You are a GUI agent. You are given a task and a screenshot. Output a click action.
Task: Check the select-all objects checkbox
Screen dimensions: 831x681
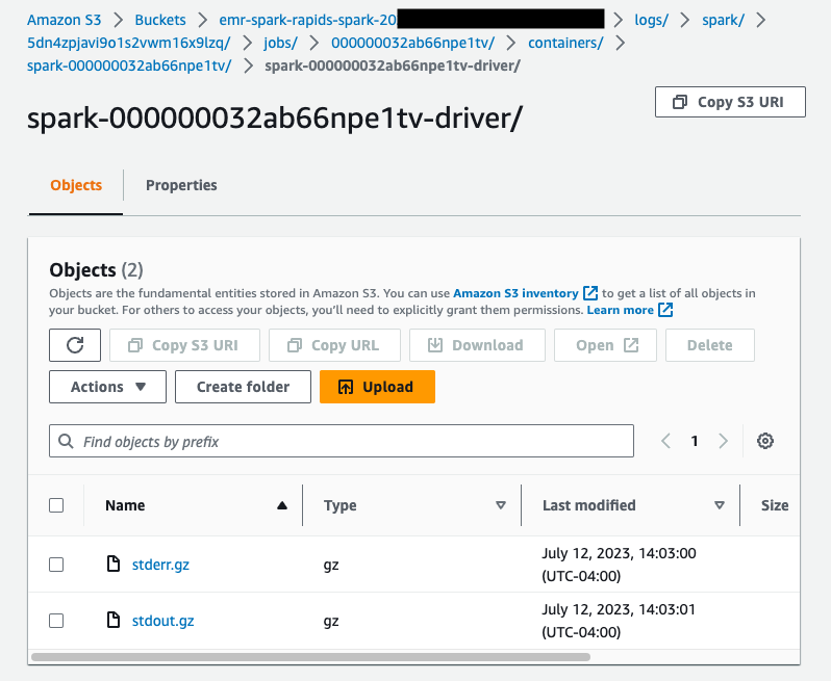click(57, 505)
